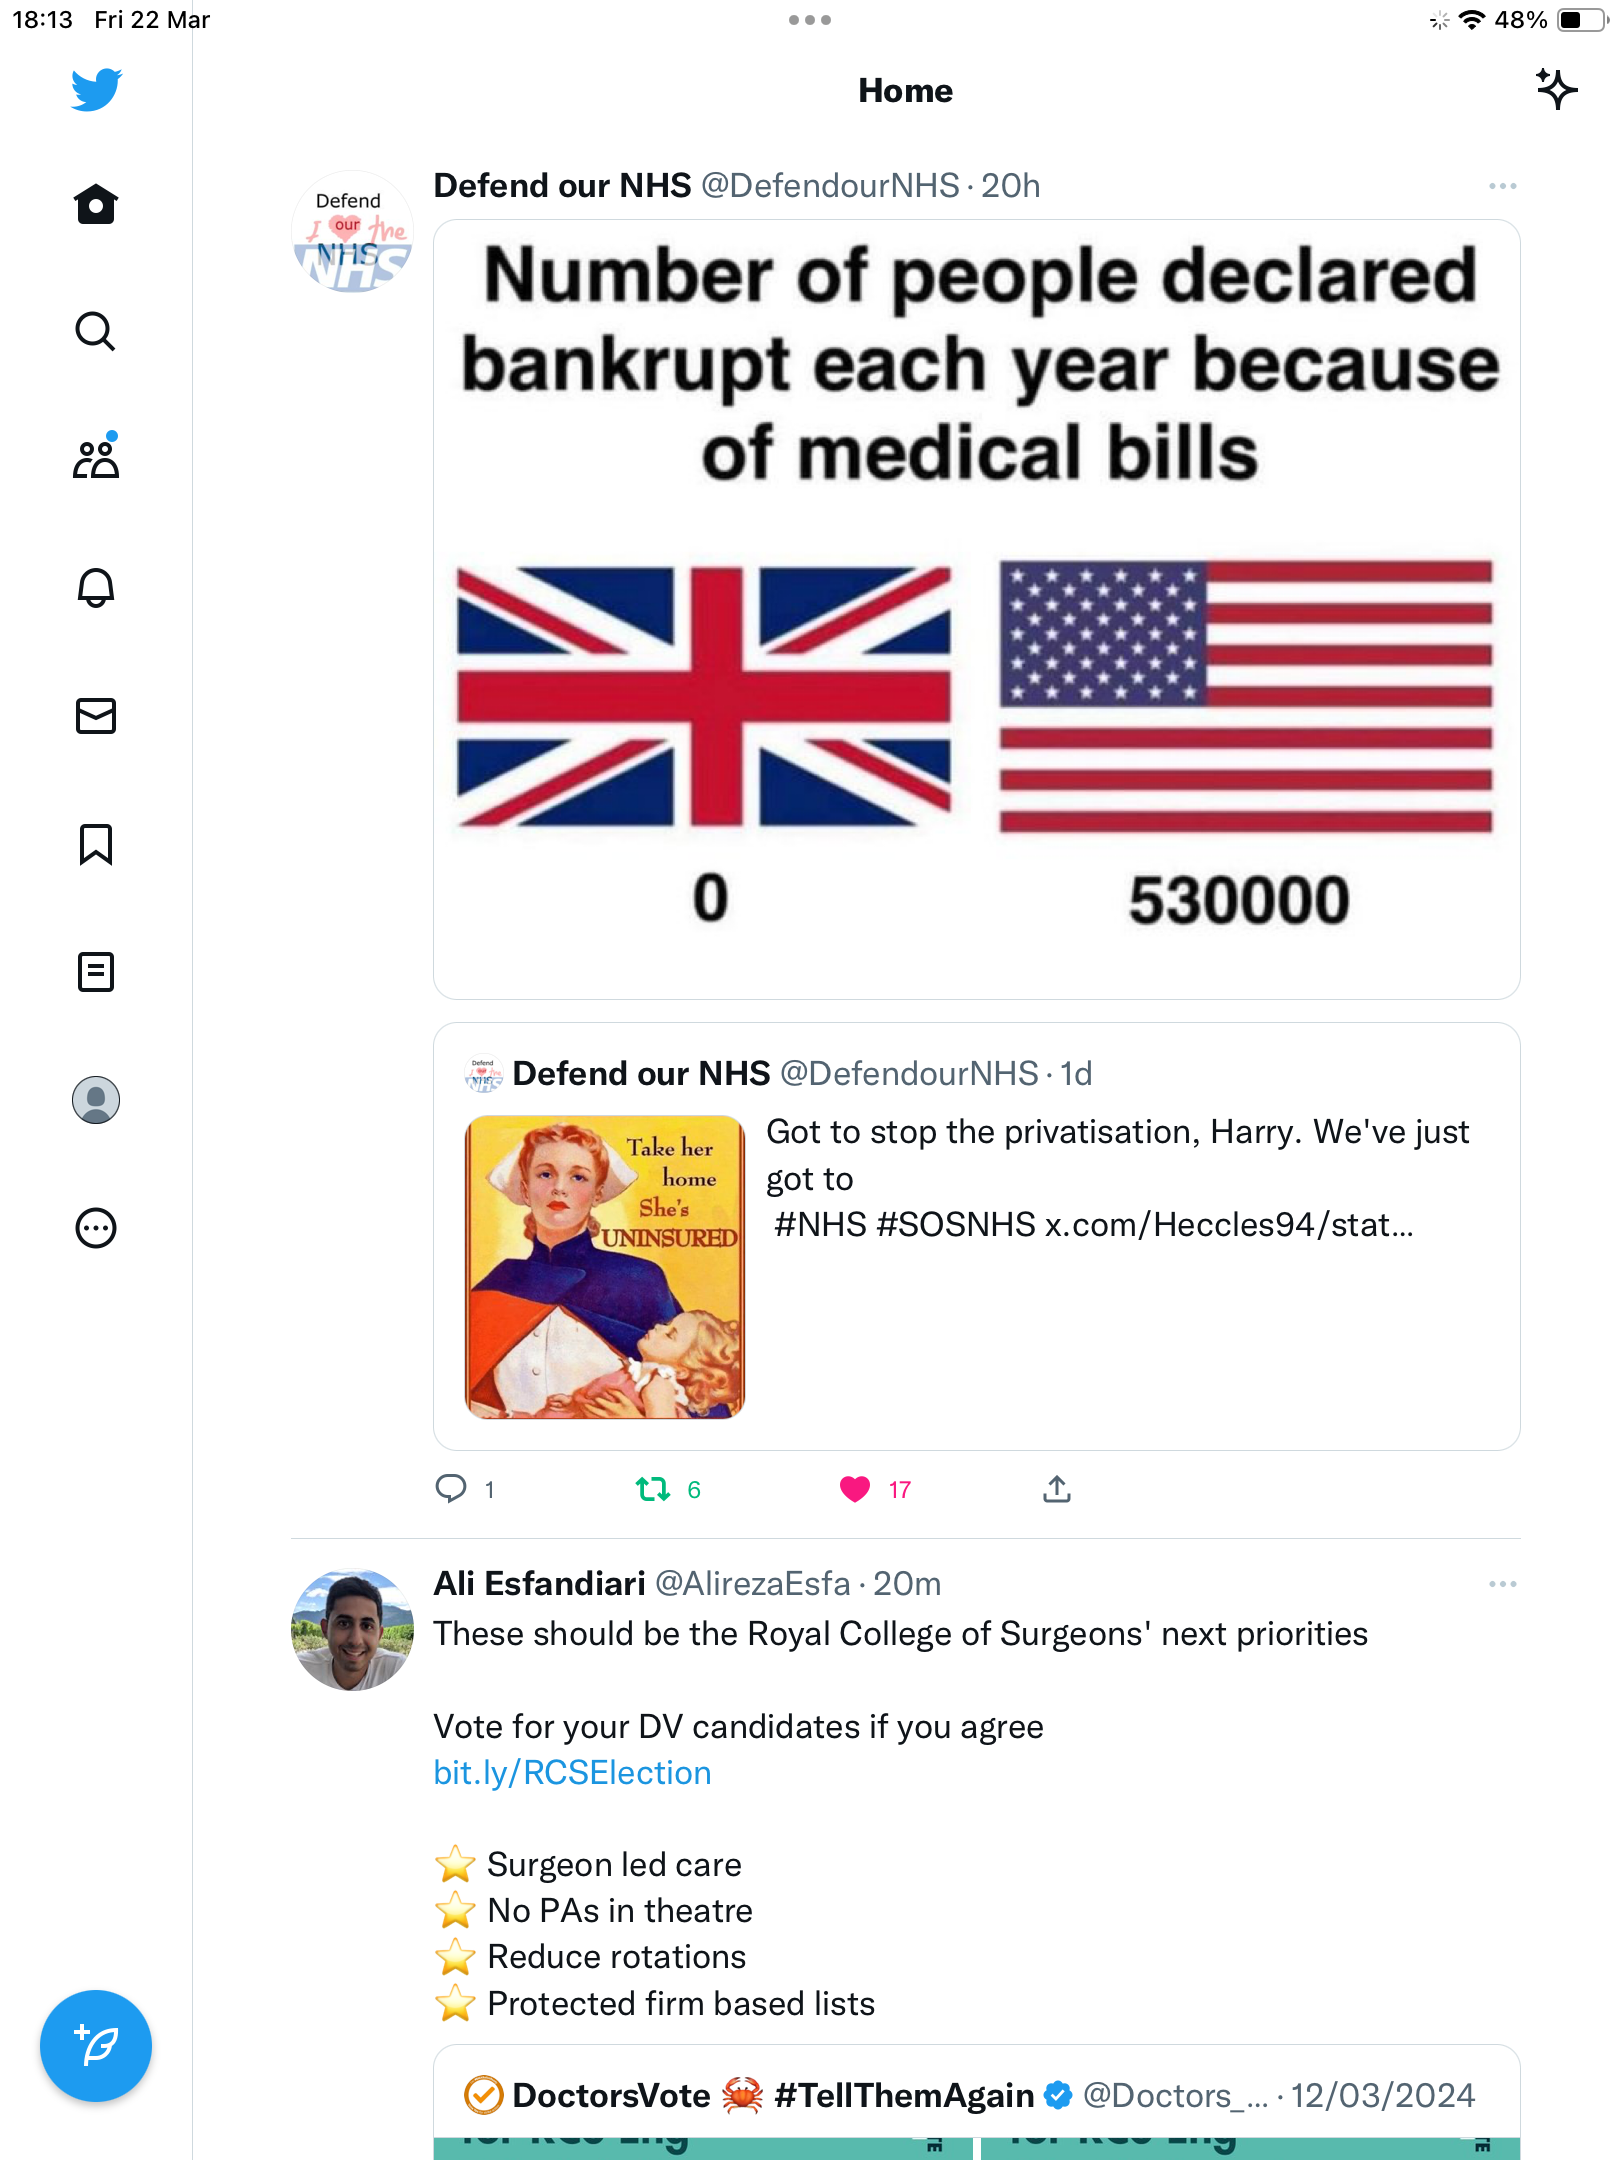Tap the compose new tweet button
This screenshot has width=1620, height=2160.
96,2046
